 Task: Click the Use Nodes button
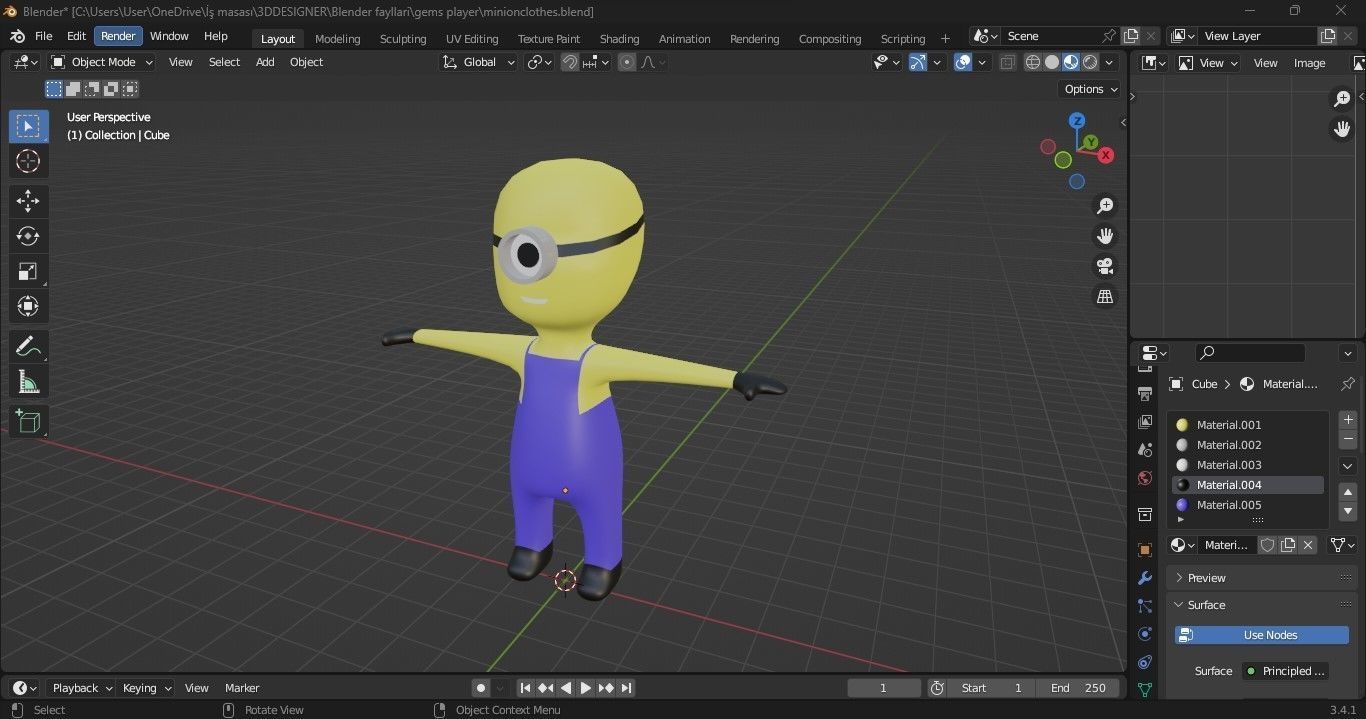point(1261,635)
